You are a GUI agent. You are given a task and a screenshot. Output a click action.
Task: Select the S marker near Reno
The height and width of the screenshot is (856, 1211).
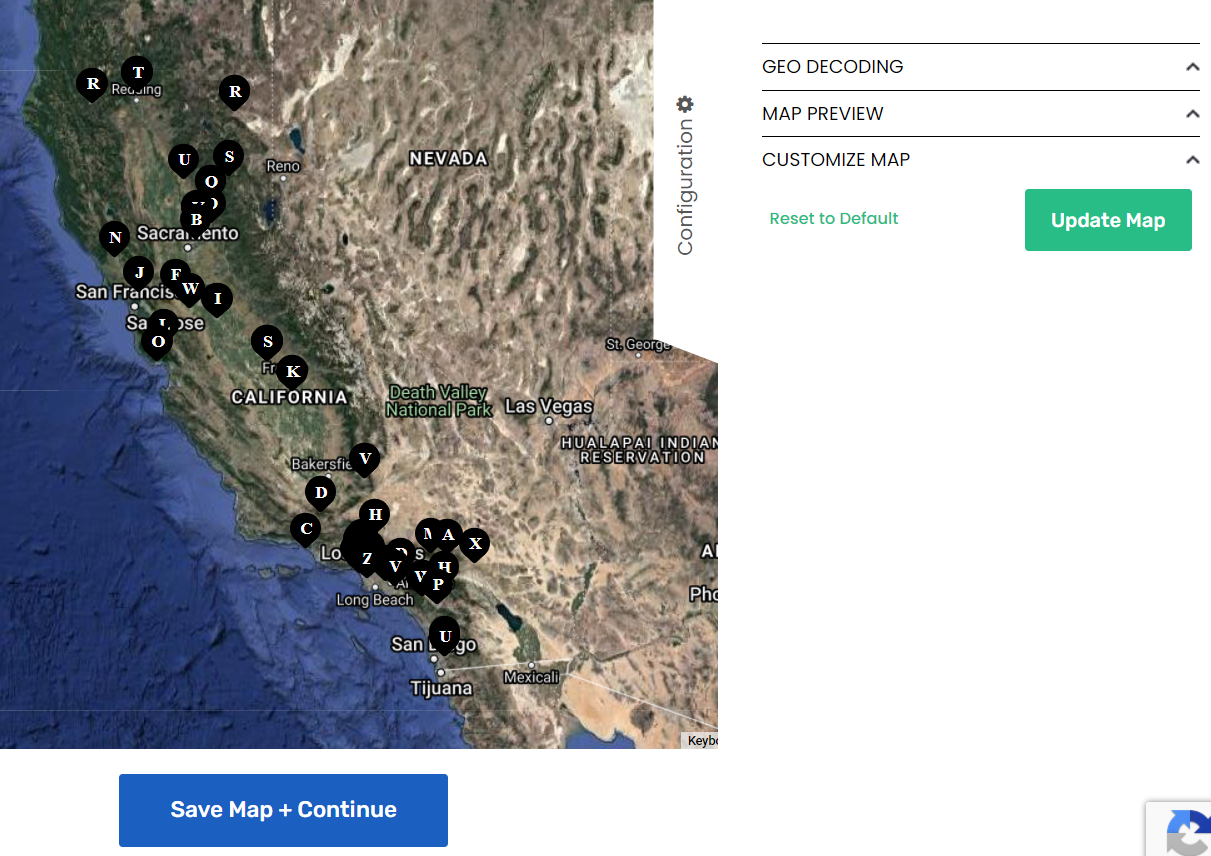coord(228,156)
